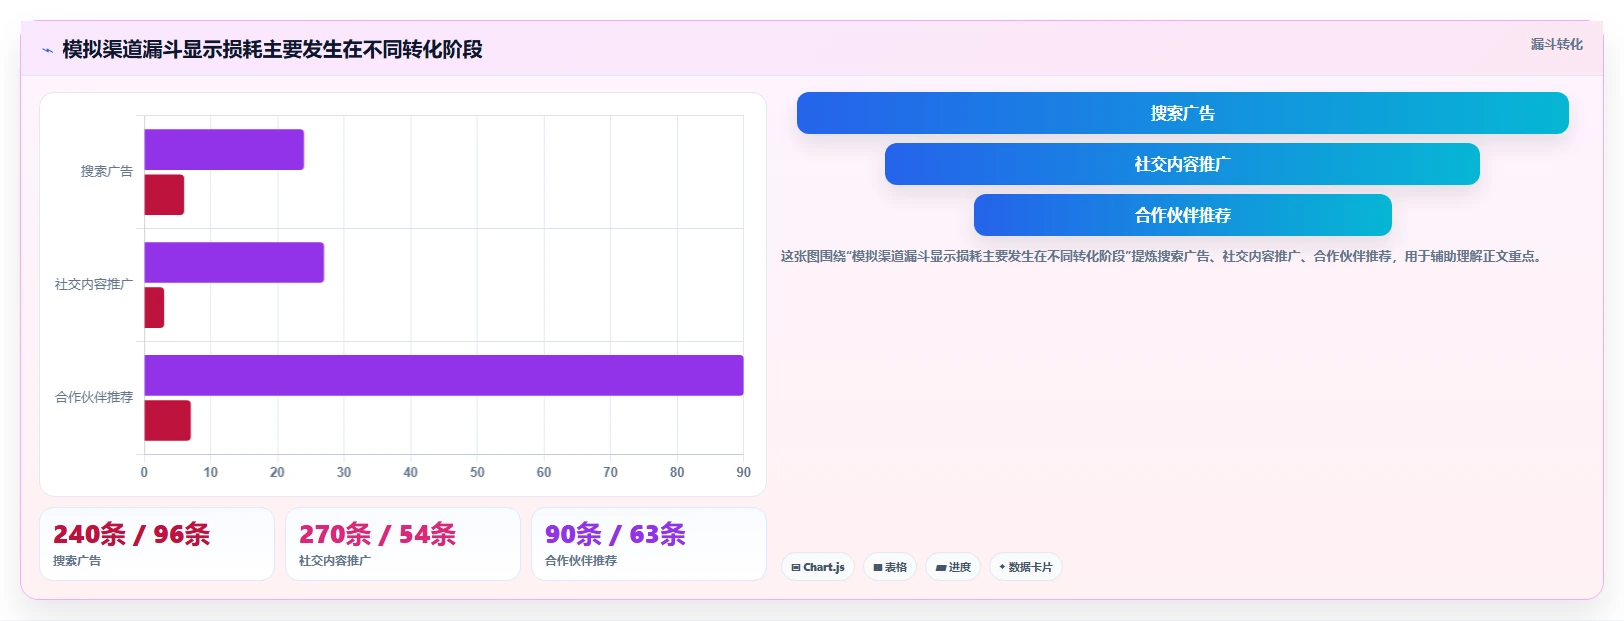Select the 搜索广告 funnel stage bar

[1182, 113]
